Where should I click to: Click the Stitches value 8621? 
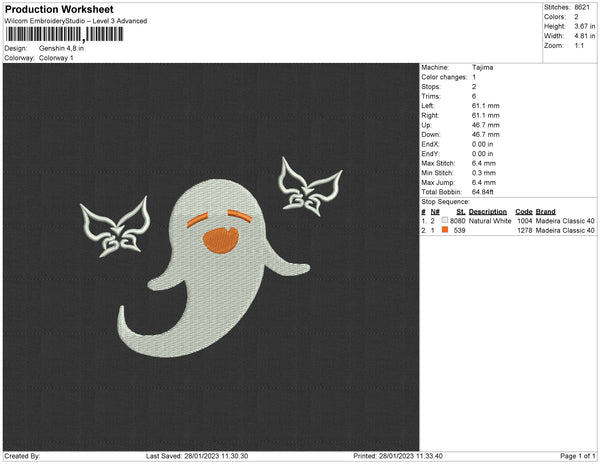(582, 7)
